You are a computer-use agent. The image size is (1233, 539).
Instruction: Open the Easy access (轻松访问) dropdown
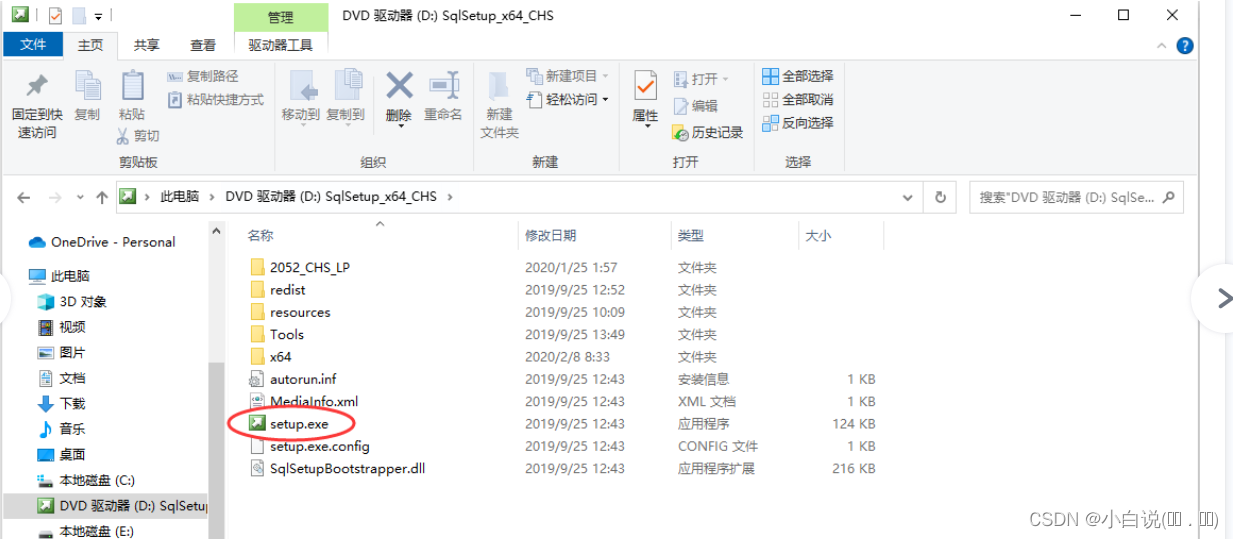568,99
